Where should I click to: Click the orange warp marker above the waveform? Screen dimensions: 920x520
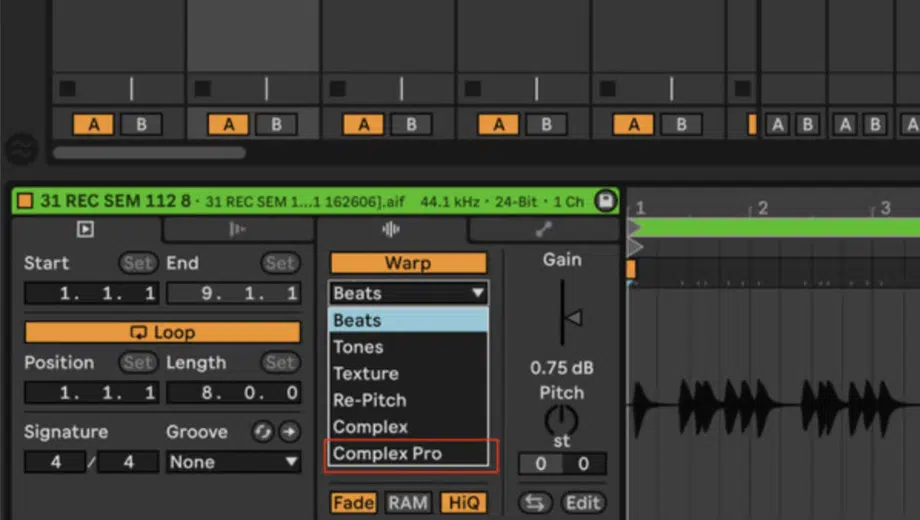click(x=631, y=269)
